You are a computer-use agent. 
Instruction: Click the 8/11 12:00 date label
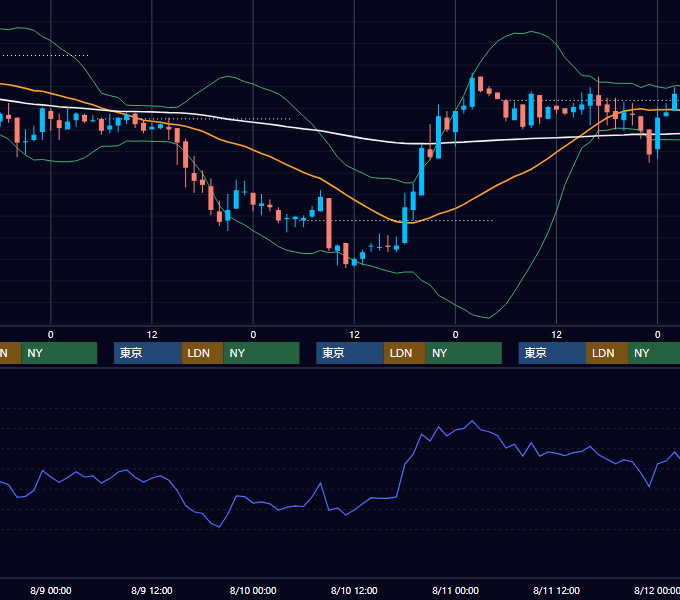coord(556,590)
